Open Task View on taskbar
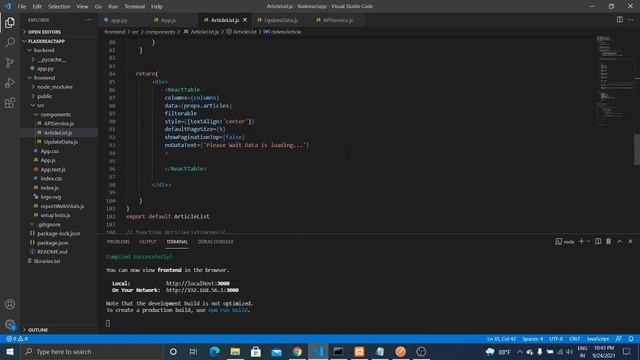 [x=193, y=351]
